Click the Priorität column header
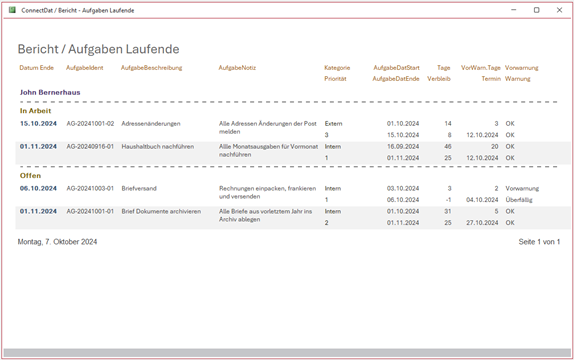 (x=335, y=79)
